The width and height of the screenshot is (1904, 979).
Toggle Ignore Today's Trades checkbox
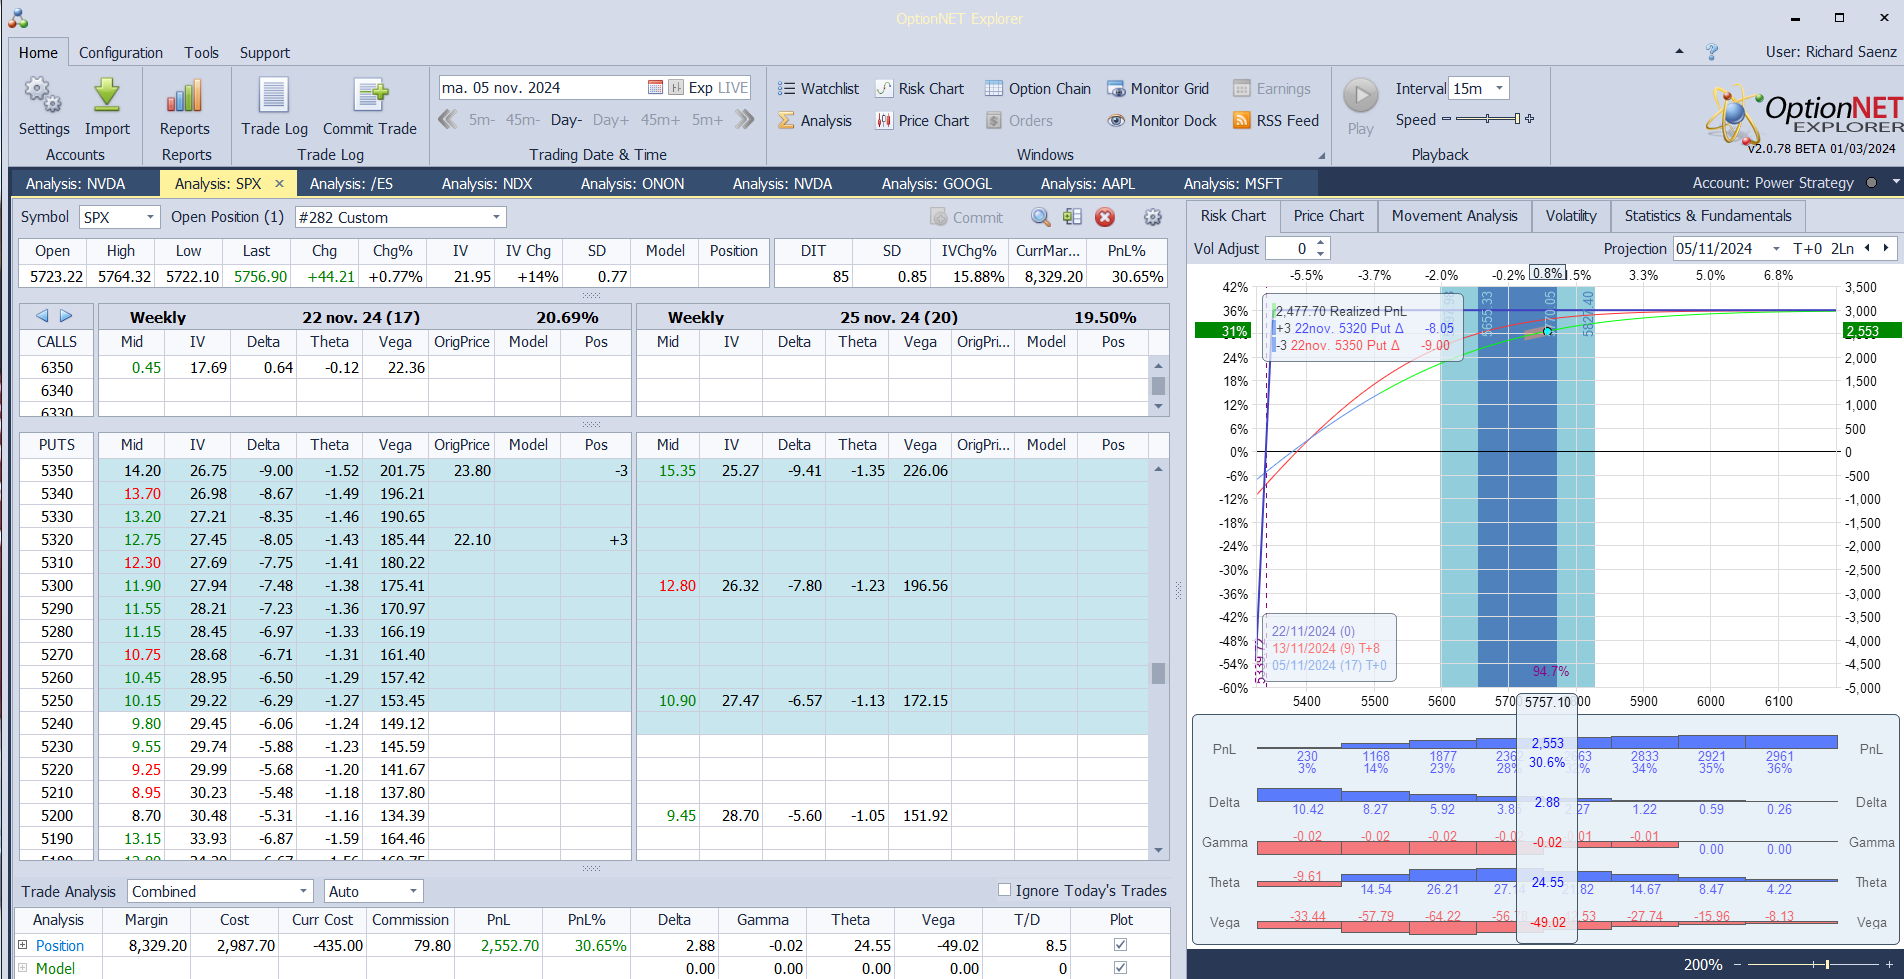(x=1005, y=890)
